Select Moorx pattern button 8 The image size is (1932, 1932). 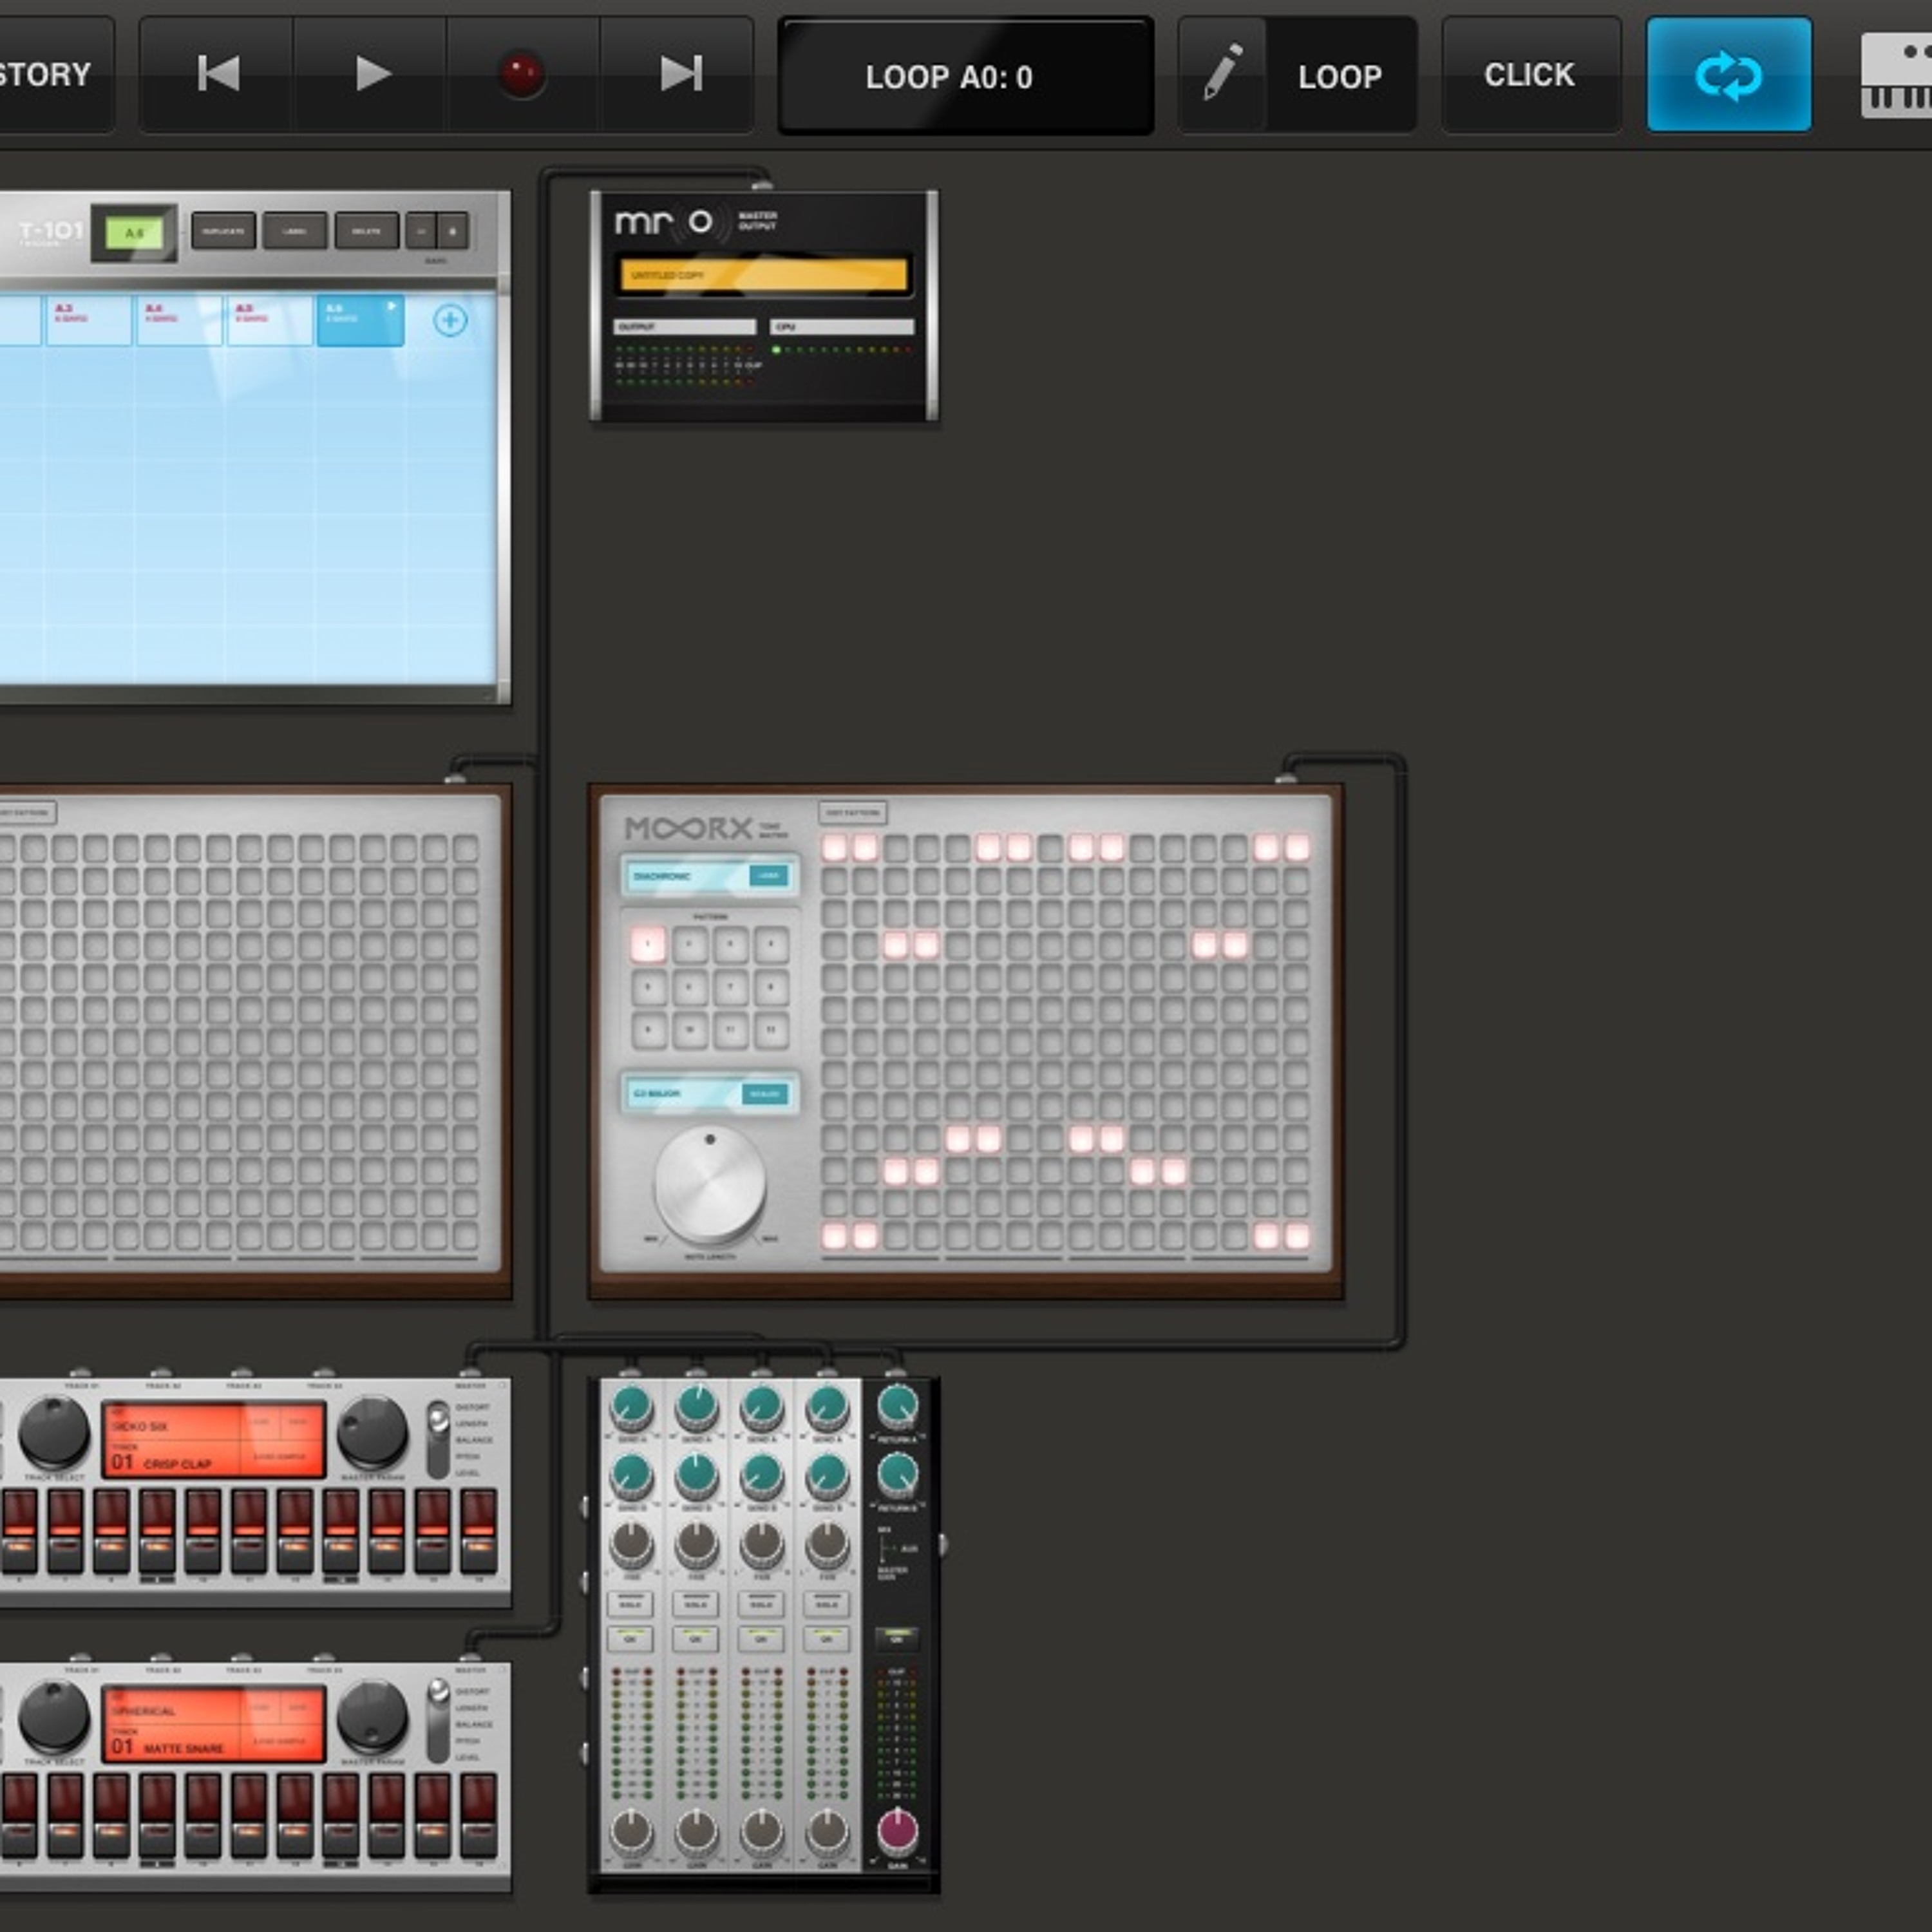[771, 987]
